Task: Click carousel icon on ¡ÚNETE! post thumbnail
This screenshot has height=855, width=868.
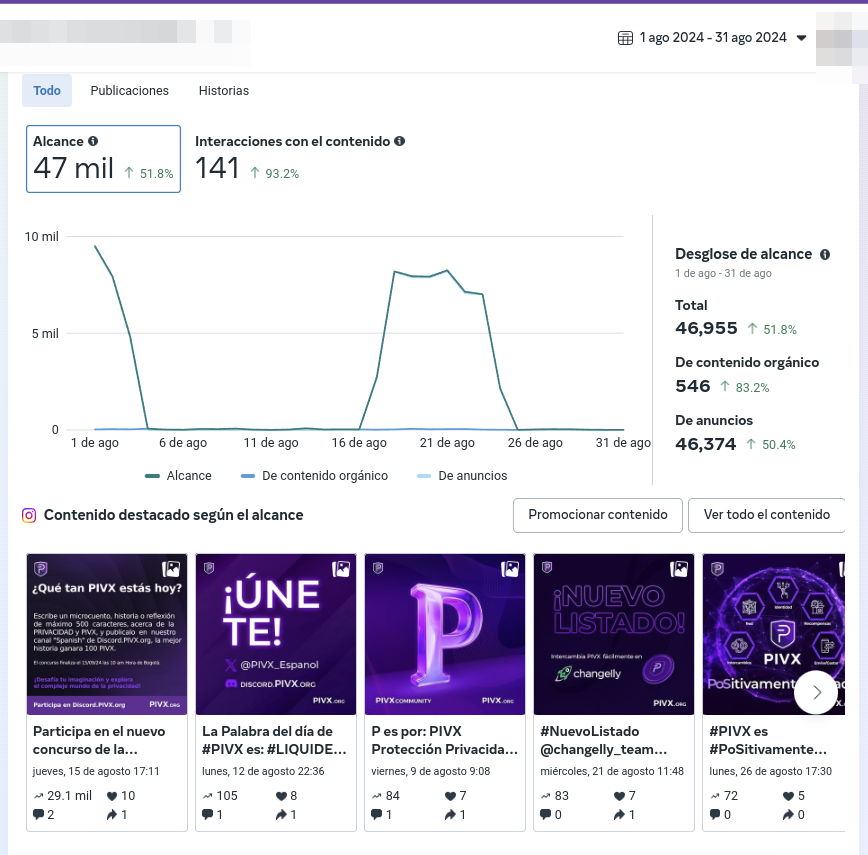Action: tap(340, 569)
